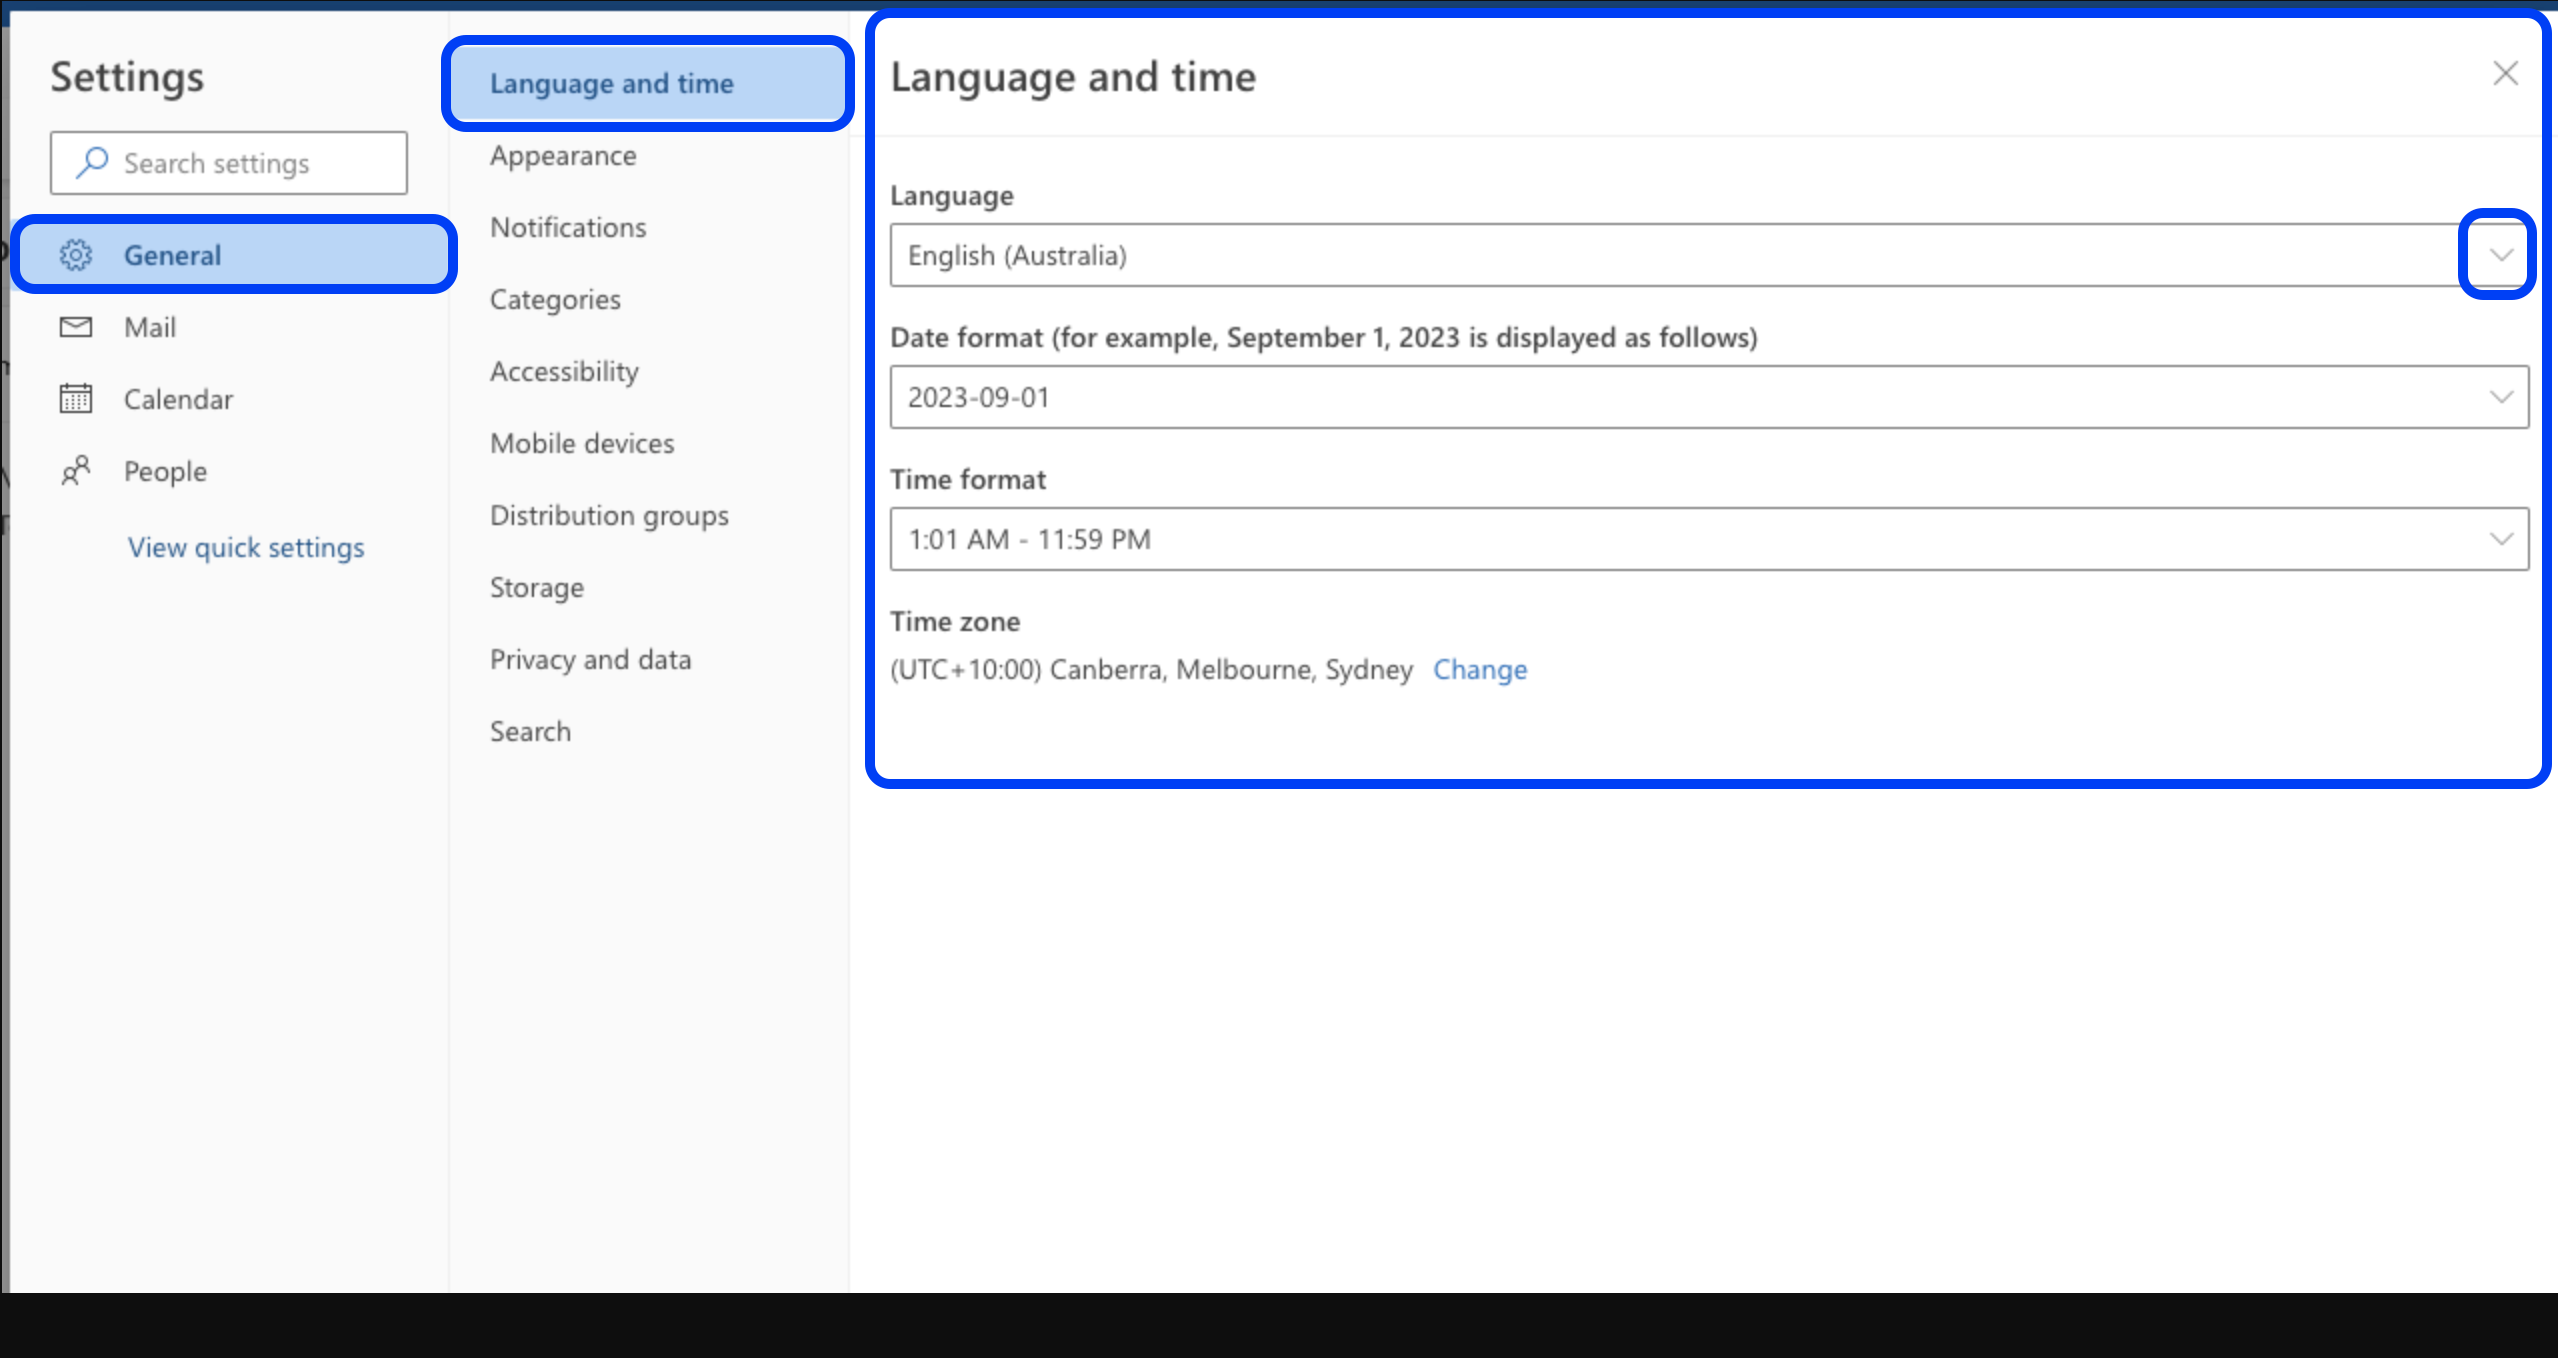
Task: Open the Notifications settings section
Action: [568, 228]
